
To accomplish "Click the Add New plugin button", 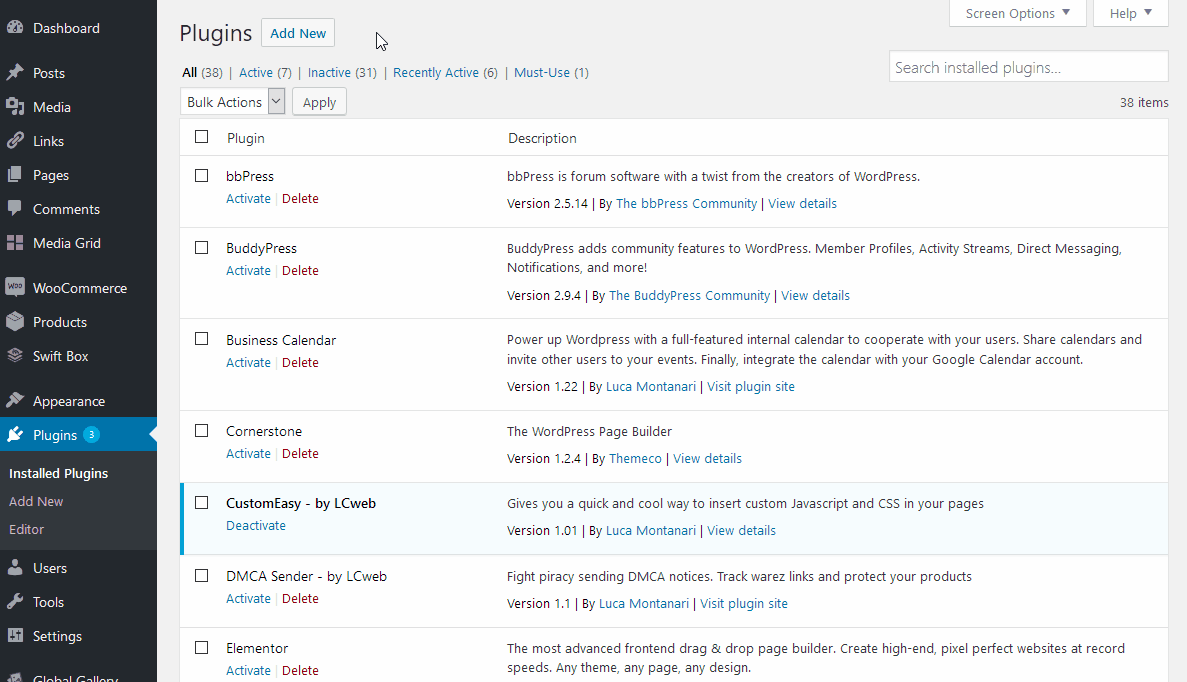I will 297,32.
